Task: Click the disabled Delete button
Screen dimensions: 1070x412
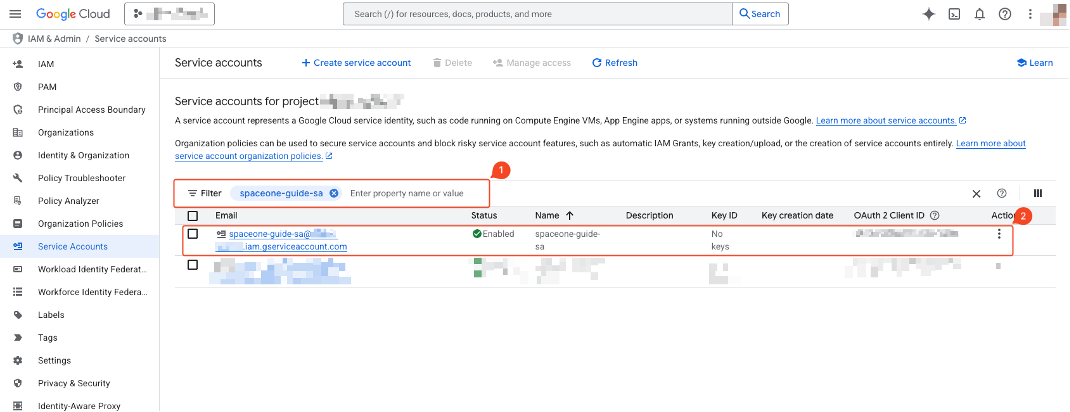Action: [x=452, y=63]
